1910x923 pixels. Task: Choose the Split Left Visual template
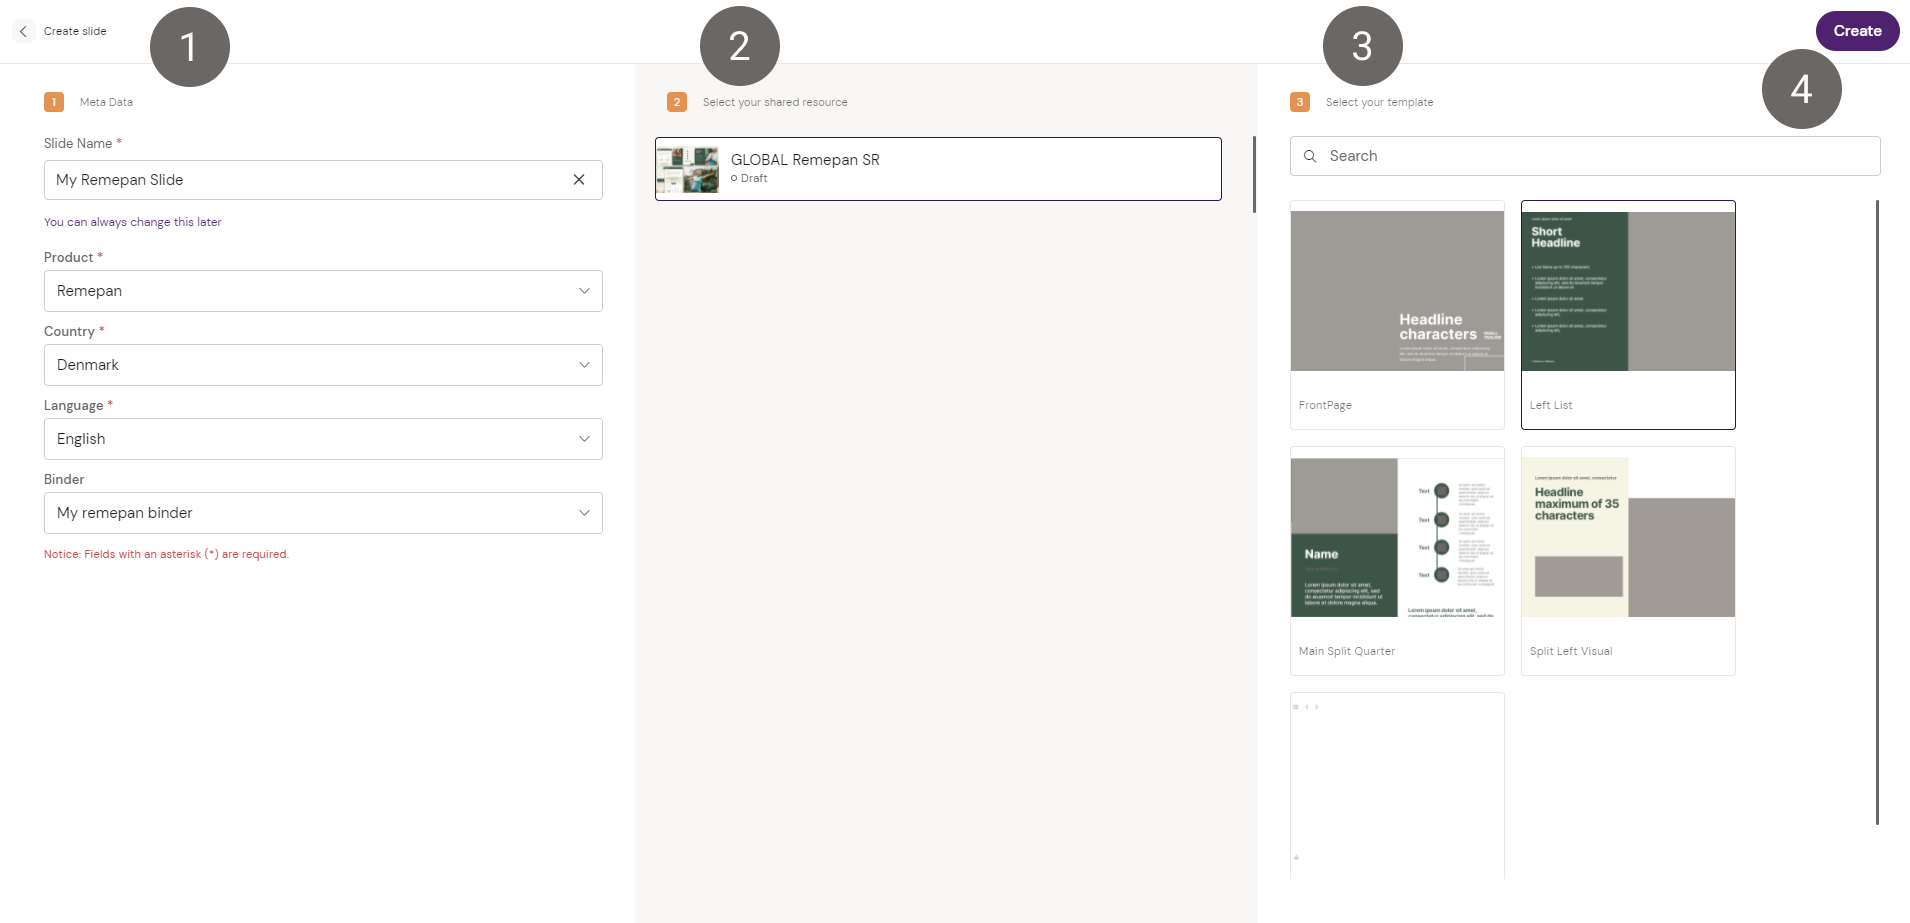(x=1628, y=561)
